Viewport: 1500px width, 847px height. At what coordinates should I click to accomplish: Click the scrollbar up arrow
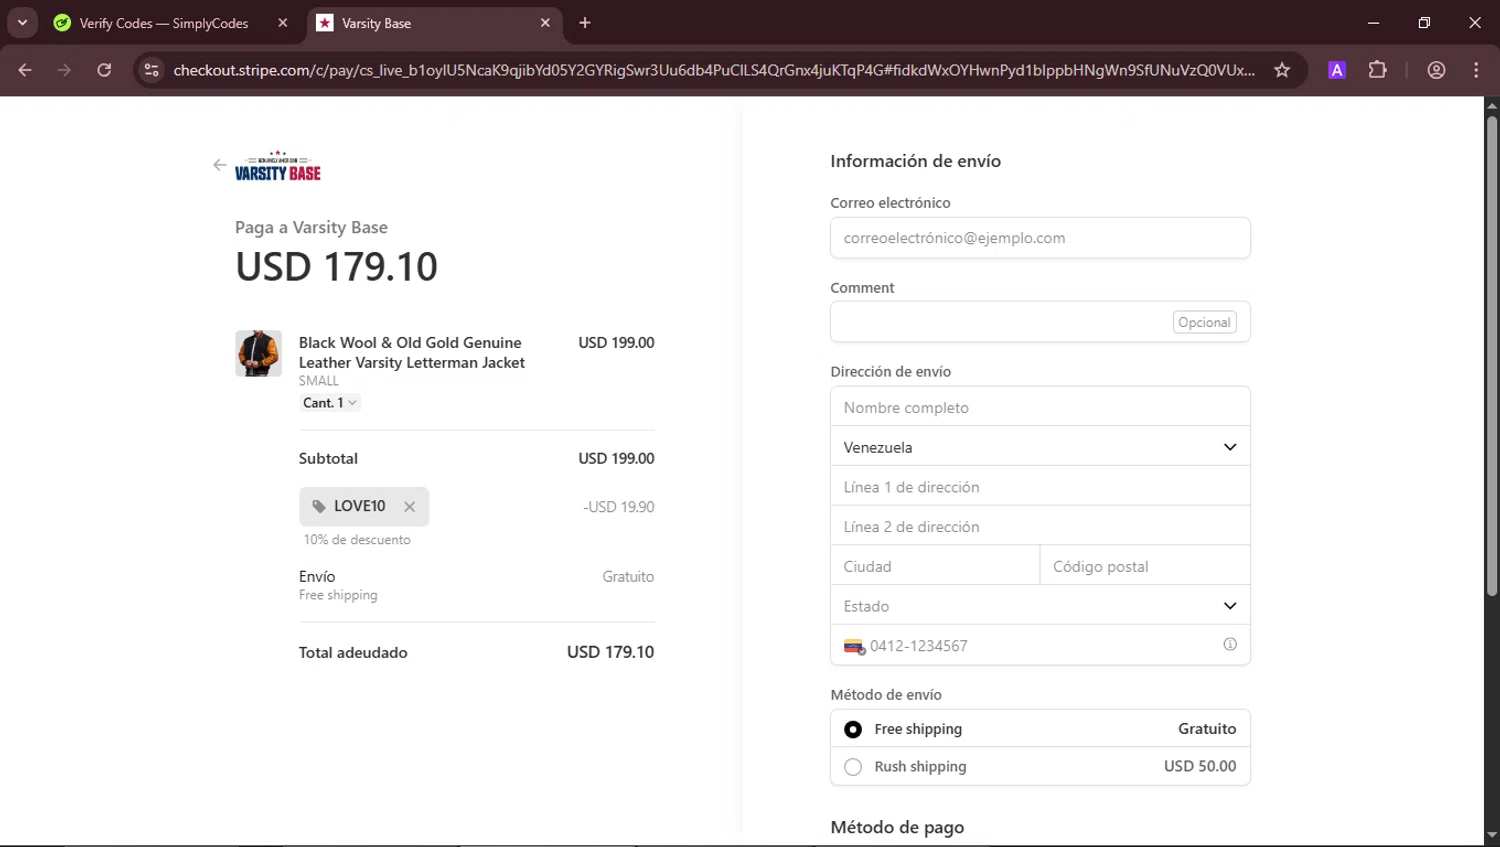(1492, 105)
